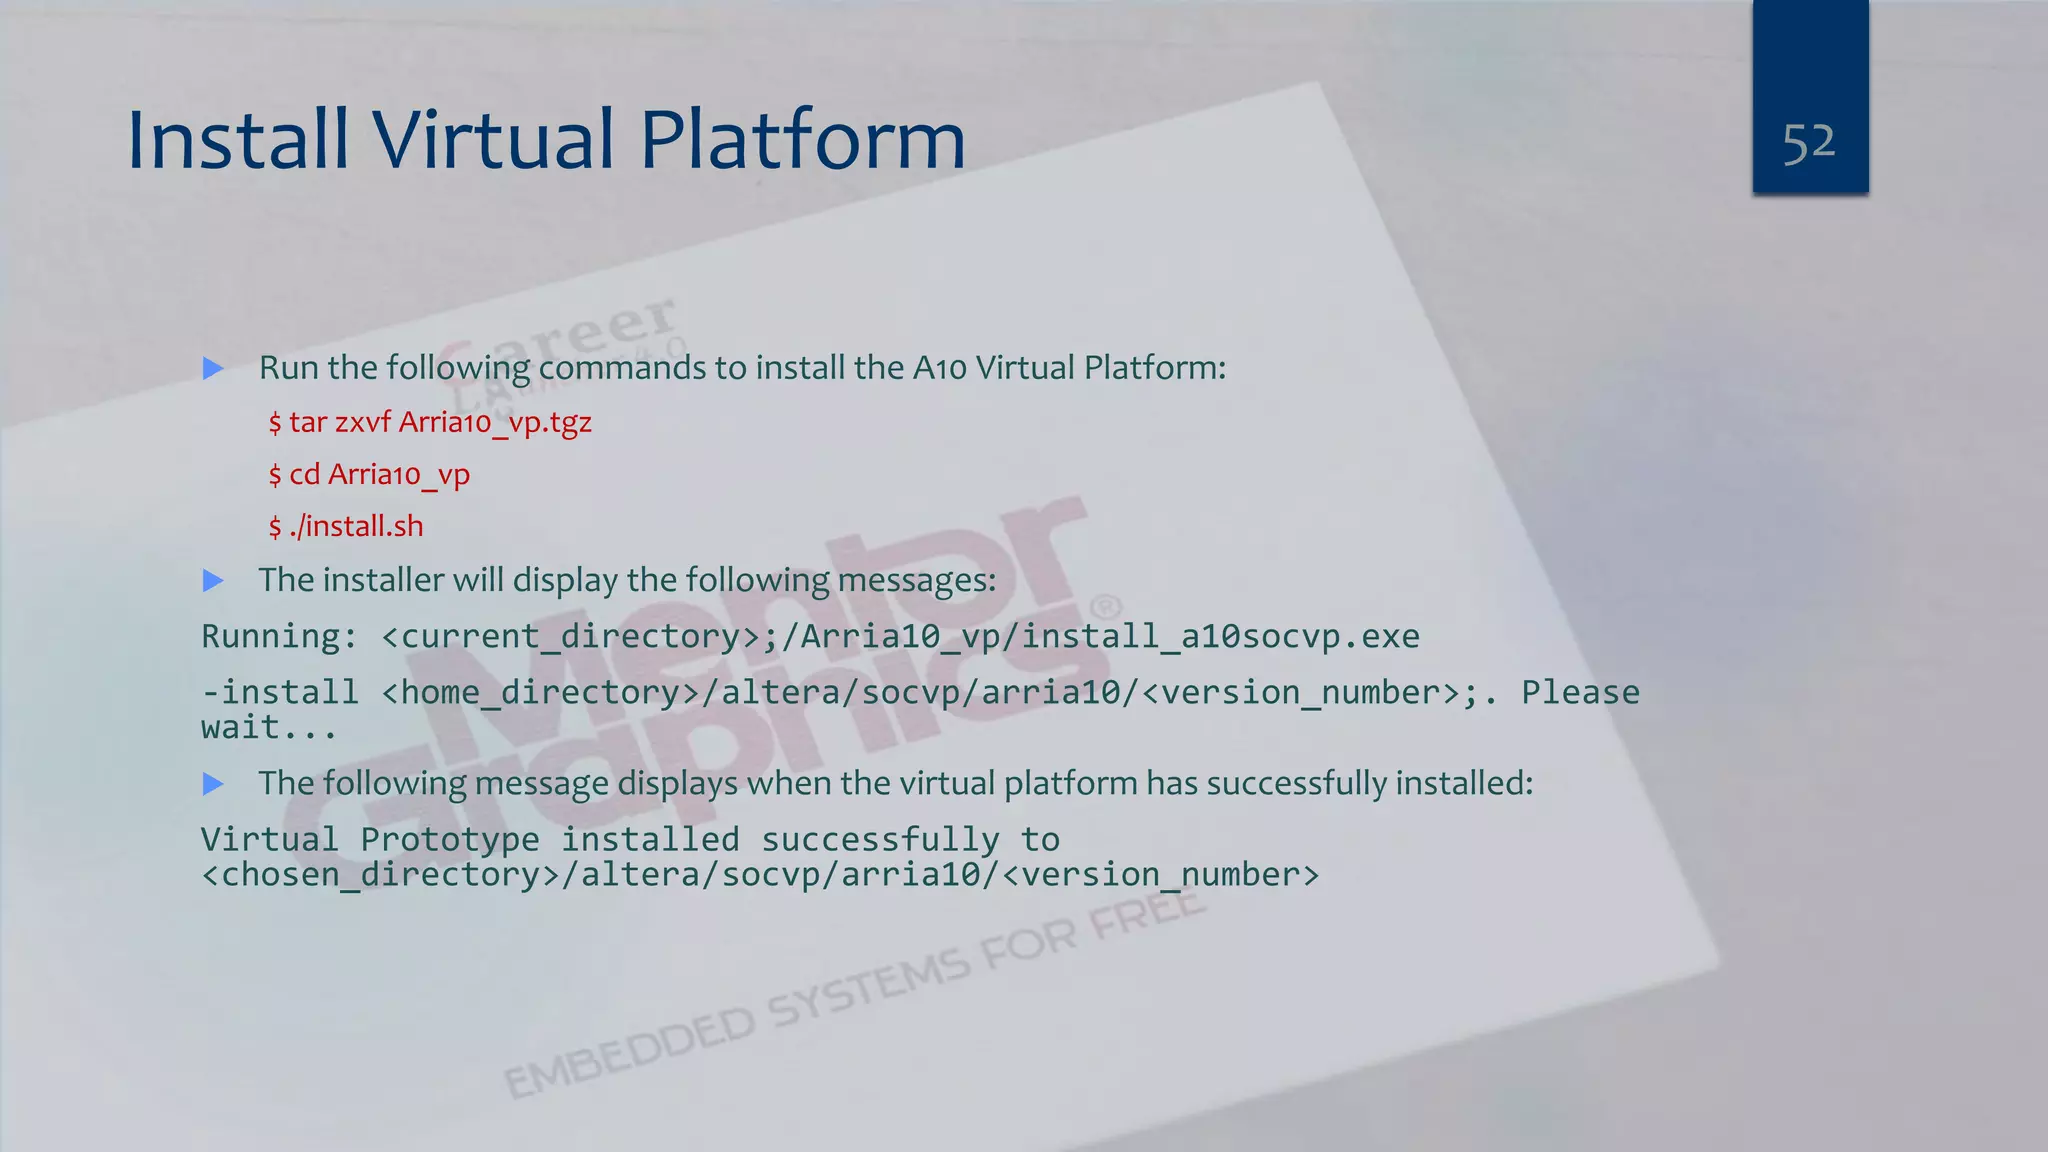2048x1152 pixels.
Task: Select the command '$ tar zxvf Arria10_vp.tgz'
Action: pyautogui.click(x=430, y=422)
